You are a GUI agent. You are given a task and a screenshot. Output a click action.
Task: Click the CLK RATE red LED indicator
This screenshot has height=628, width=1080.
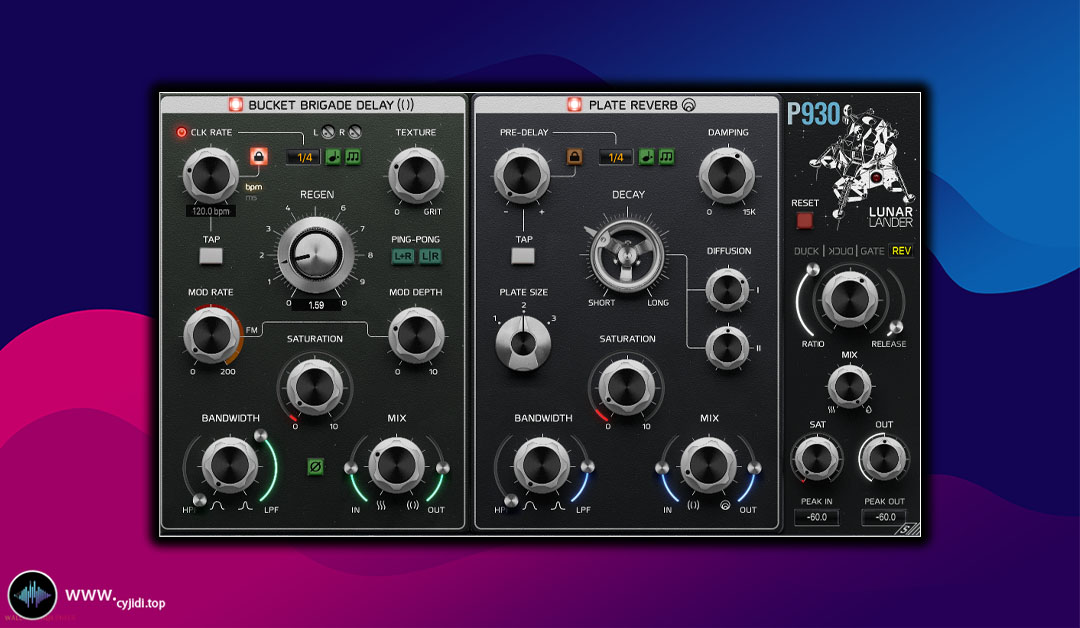[x=182, y=132]
